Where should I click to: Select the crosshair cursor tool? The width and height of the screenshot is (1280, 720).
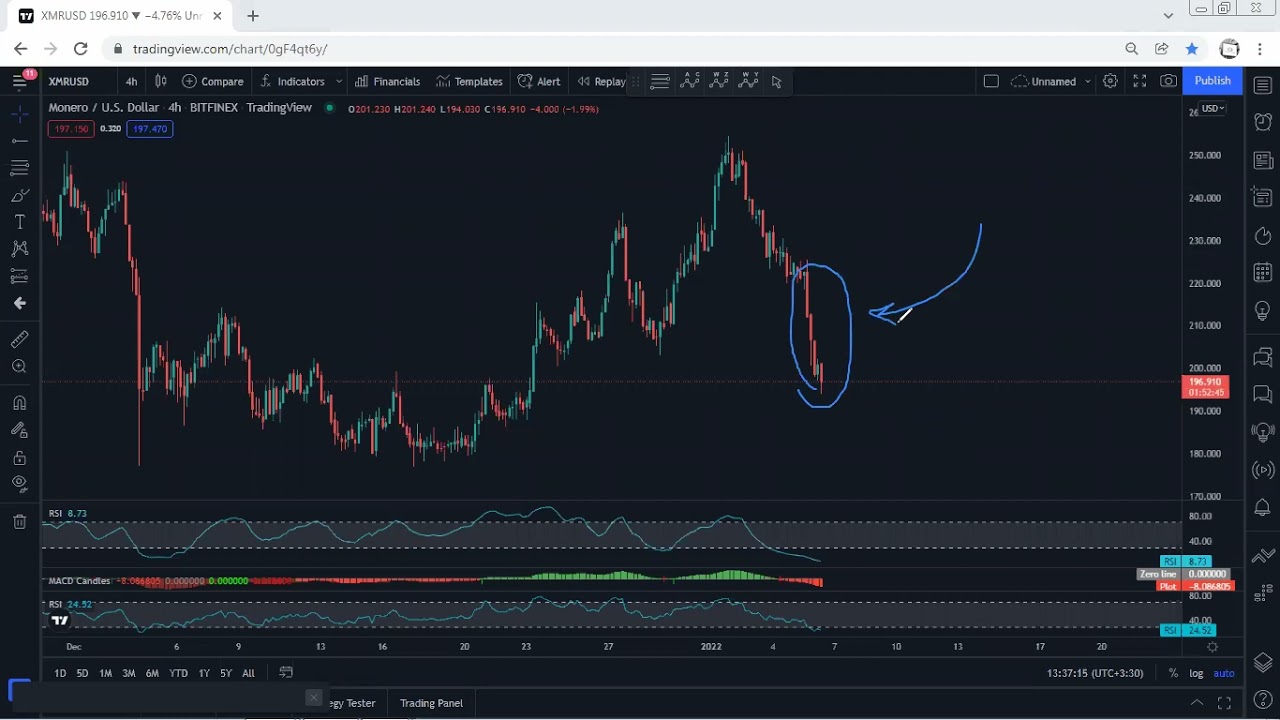tap(19, 115)
